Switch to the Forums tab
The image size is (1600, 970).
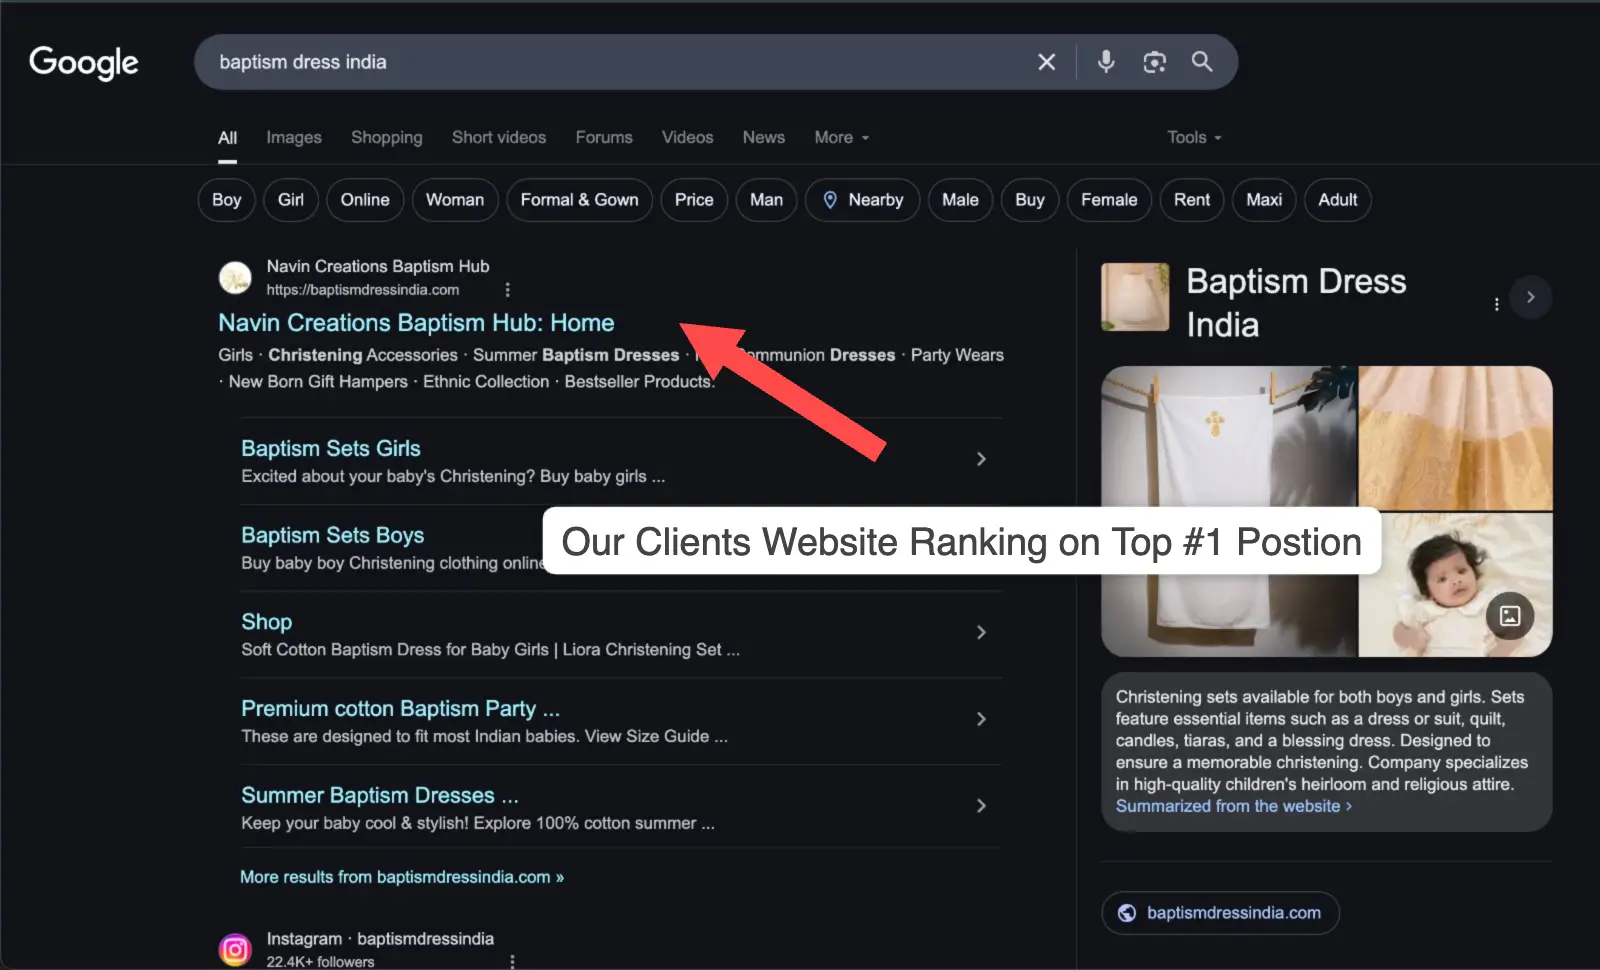click(604, 138)
